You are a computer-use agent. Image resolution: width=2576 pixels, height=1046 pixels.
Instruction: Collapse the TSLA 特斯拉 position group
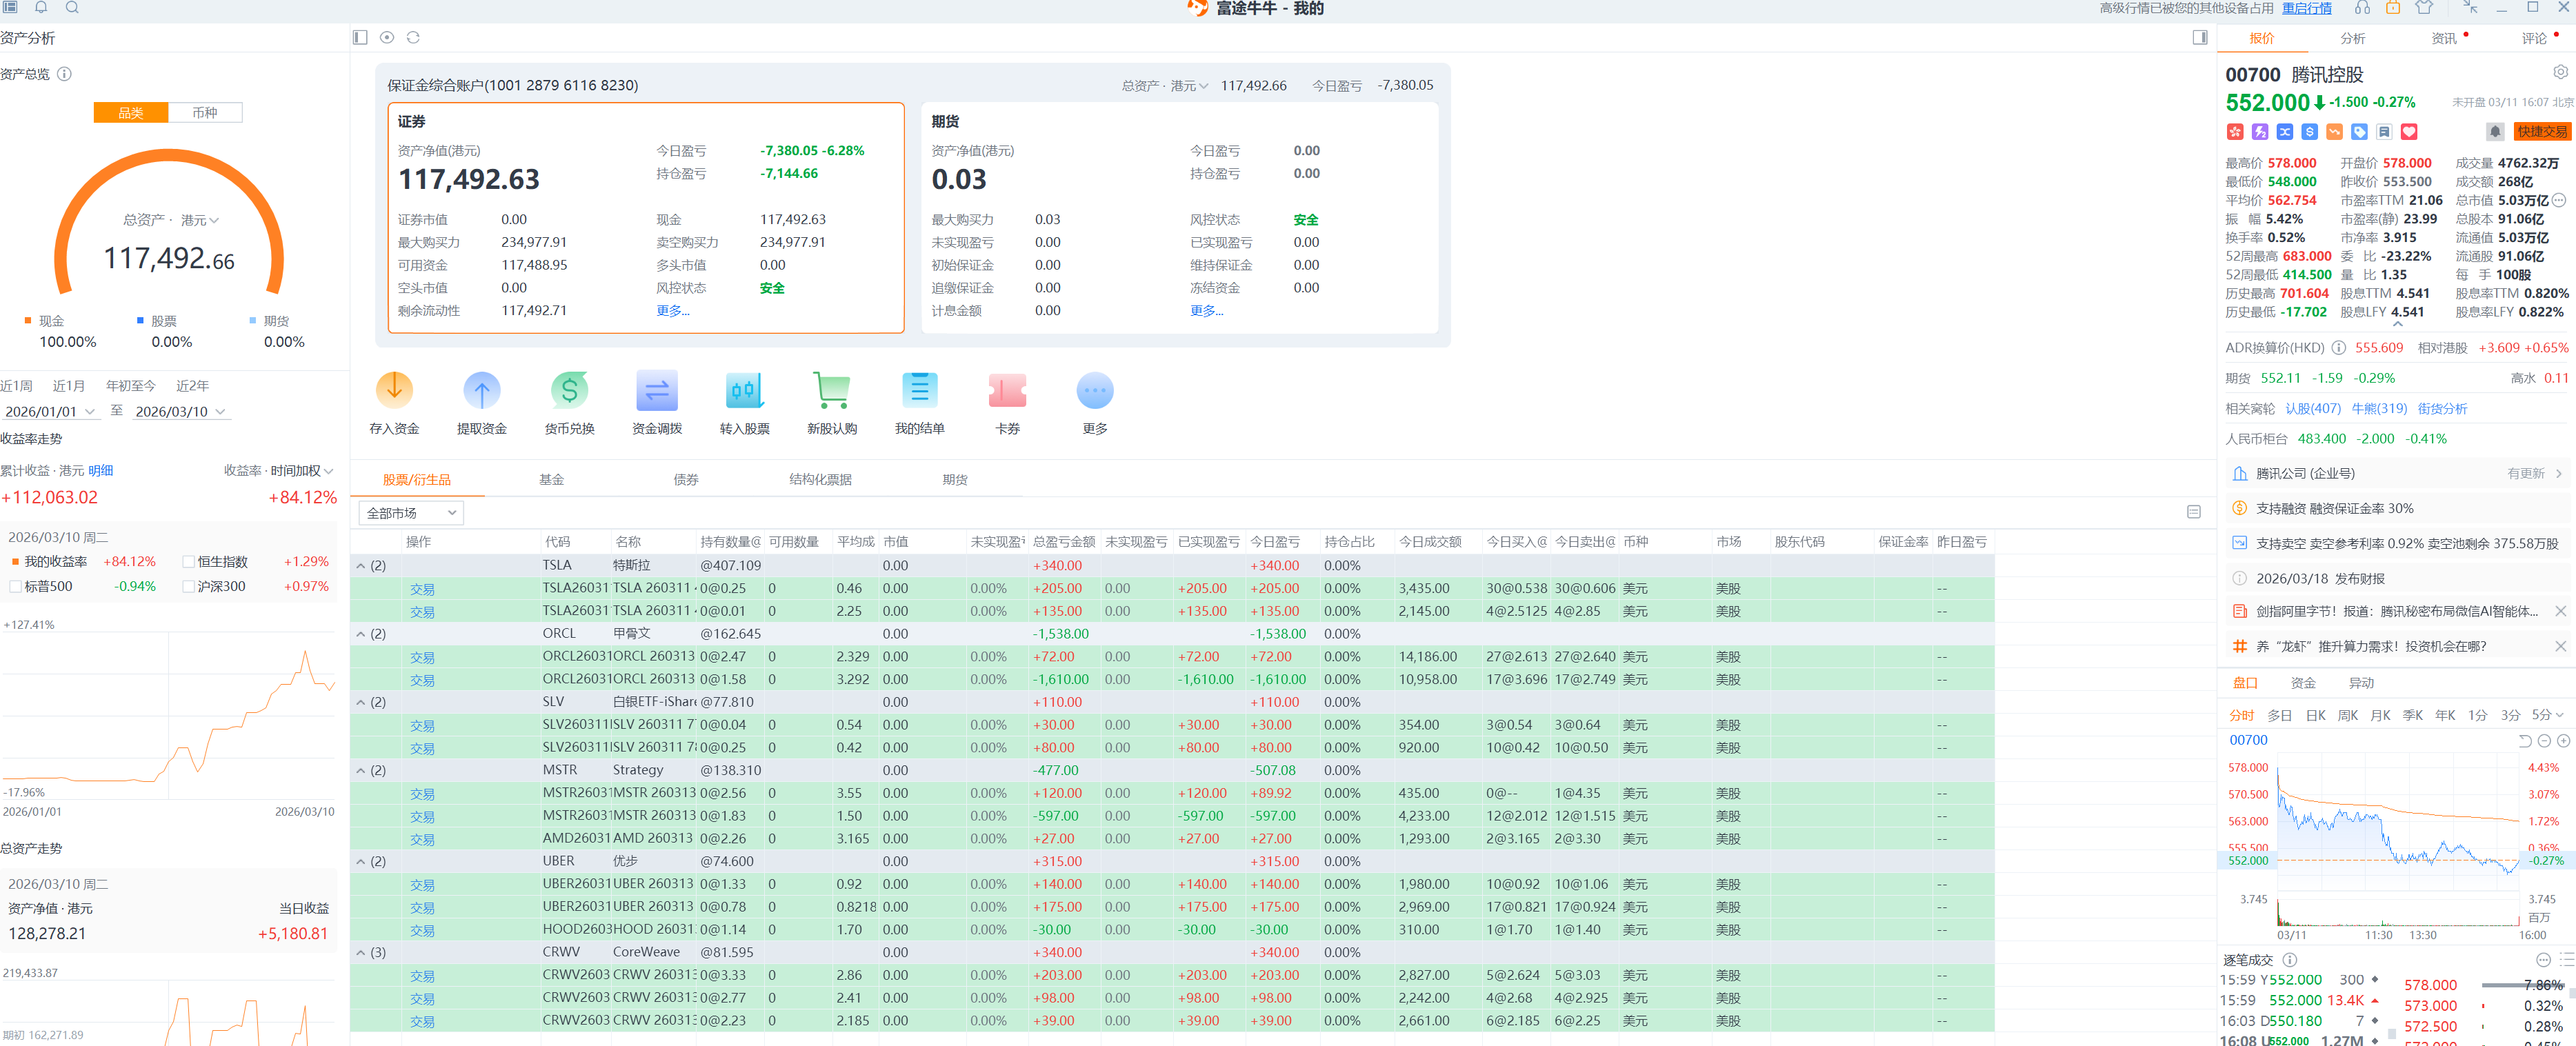(361, 566)
